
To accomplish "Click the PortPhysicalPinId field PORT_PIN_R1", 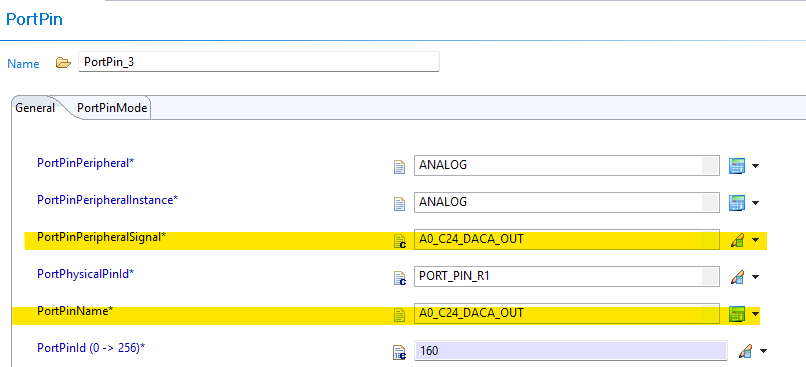I will 566,277.
